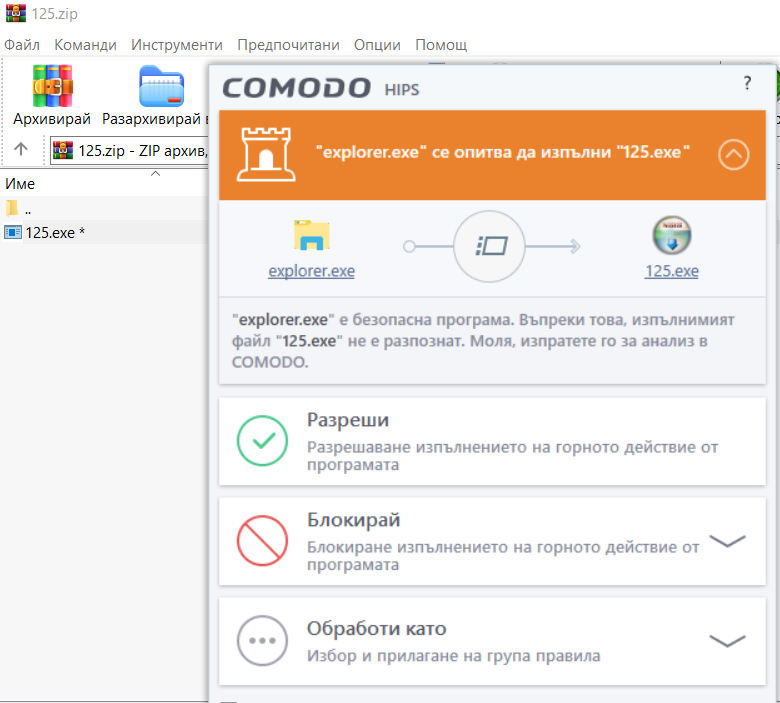Open the explorer.exe link
Image resolution: width=780 pixels, height=703 pixels.
coord(311,271)
